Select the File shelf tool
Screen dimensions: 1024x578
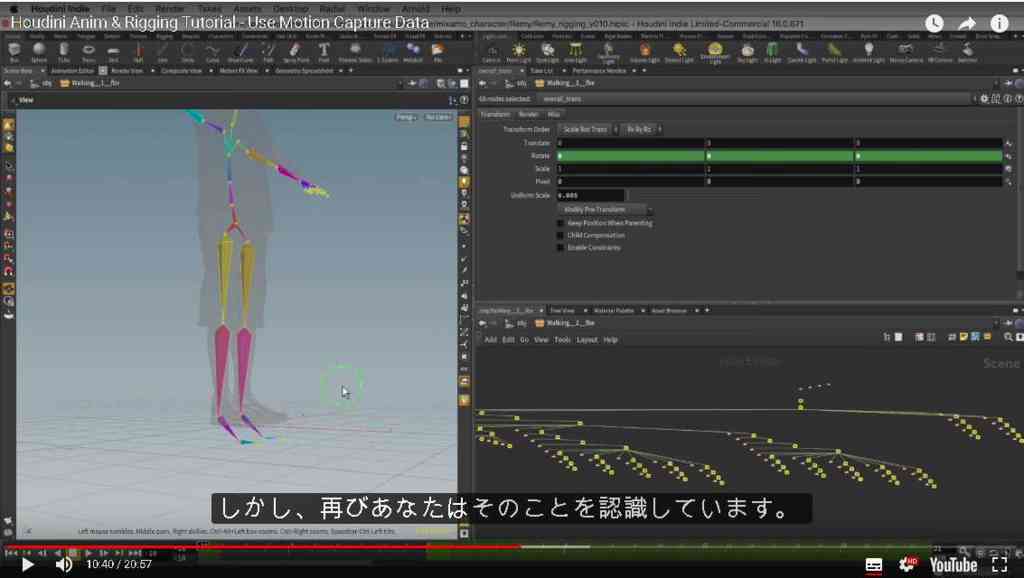click(x=438, y=52)
